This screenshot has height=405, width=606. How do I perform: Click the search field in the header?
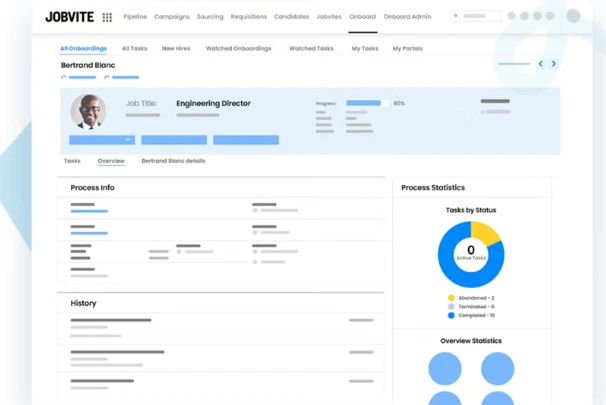tap(476, 16)
